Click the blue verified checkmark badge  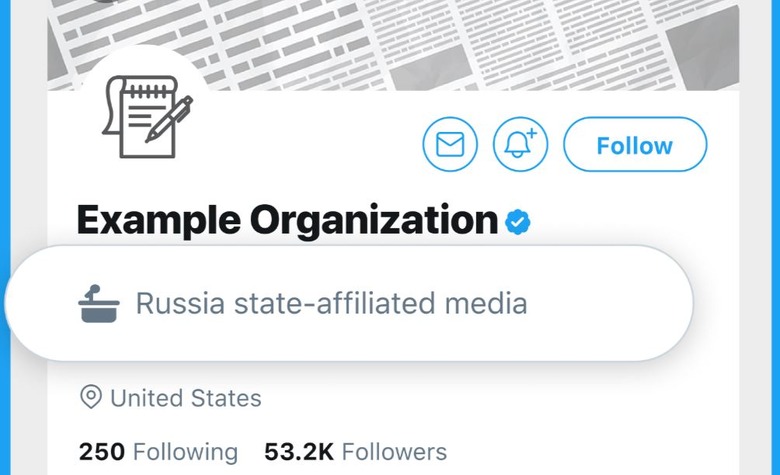pyautogui.click(x=517, y=222)
